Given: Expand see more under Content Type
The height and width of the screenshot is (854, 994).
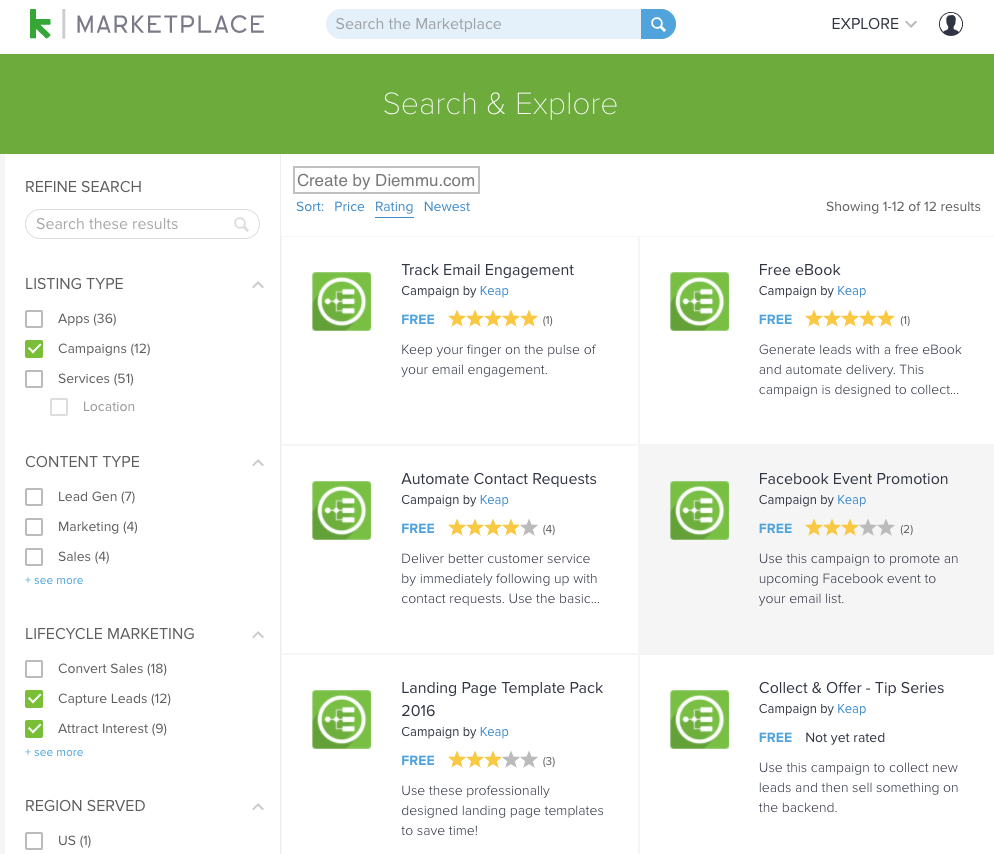Looking at the screenshot, I should pyautogui.click(x=55, y=580).
